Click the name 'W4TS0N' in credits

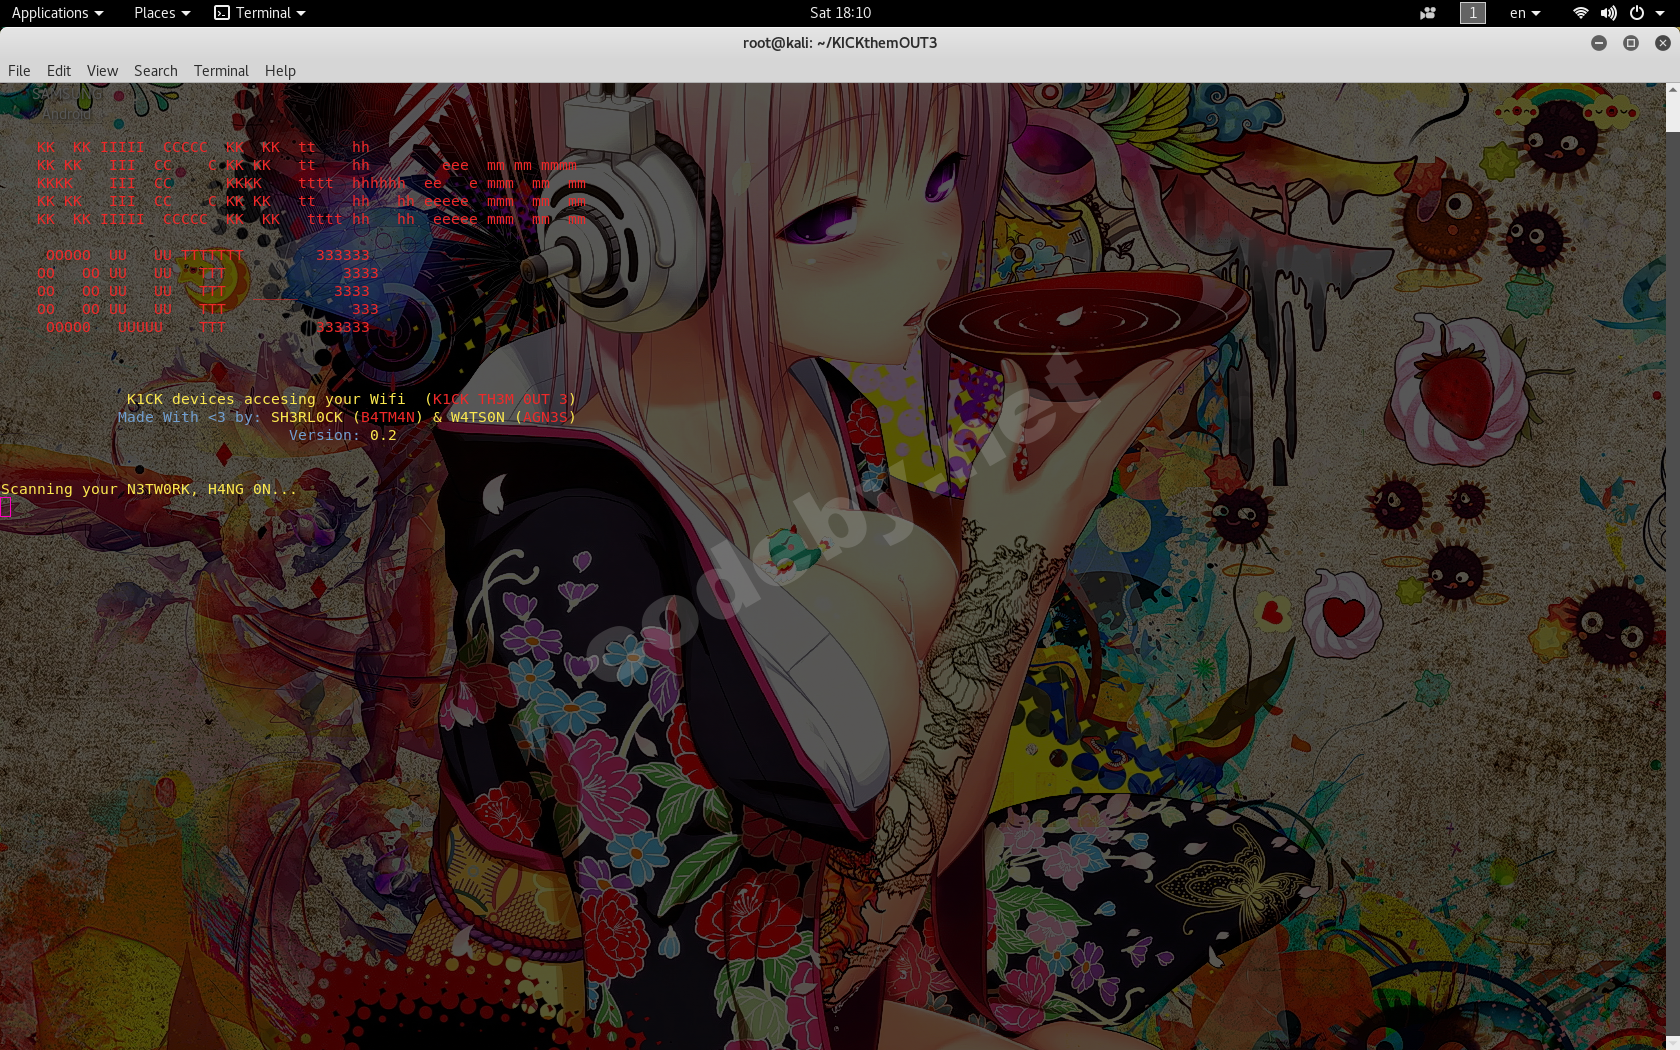(477, 417)
